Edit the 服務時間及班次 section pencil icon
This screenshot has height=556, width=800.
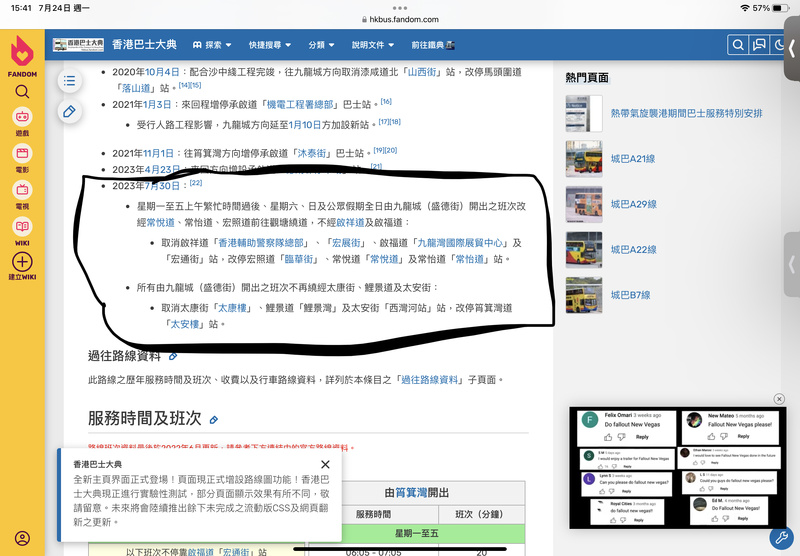coord(214,420)
